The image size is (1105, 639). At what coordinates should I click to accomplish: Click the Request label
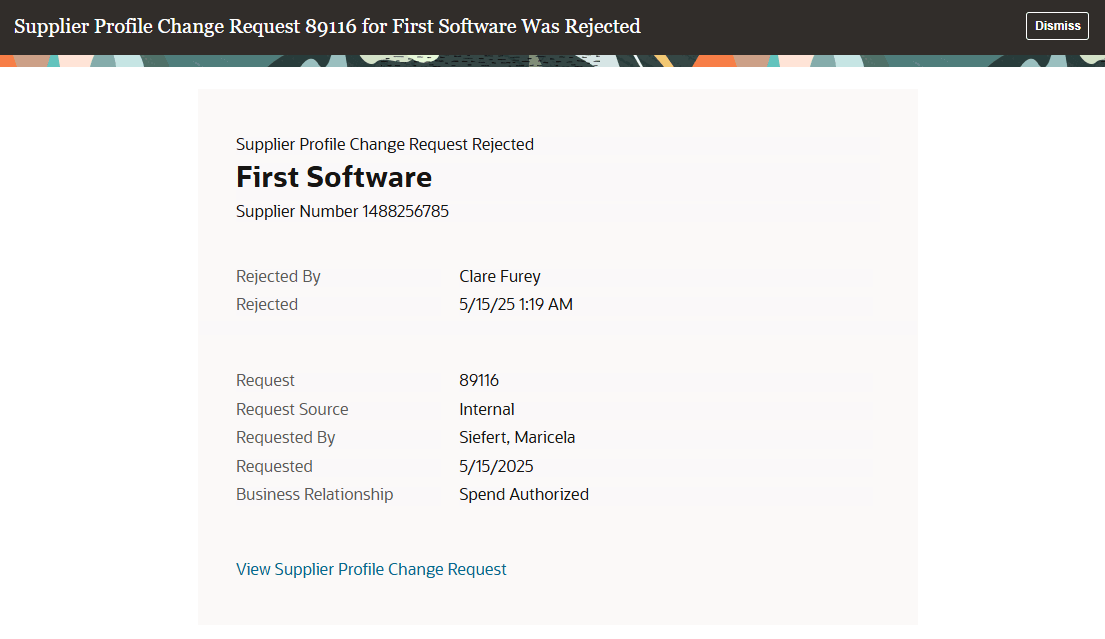pos(265,380)
